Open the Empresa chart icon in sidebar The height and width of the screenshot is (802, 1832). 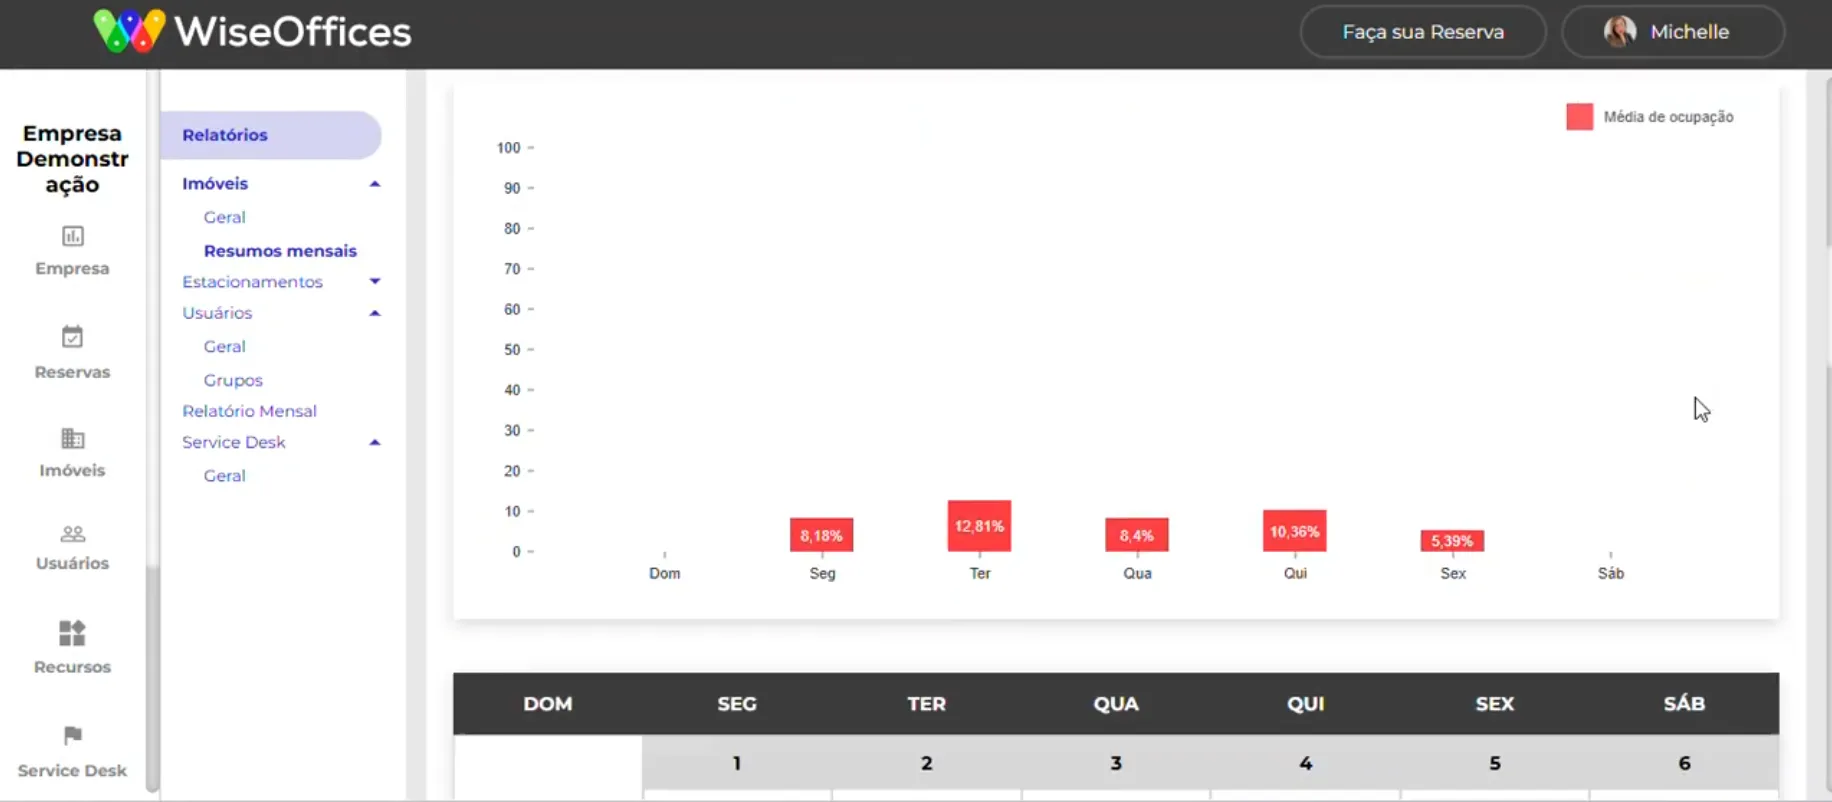73,236
